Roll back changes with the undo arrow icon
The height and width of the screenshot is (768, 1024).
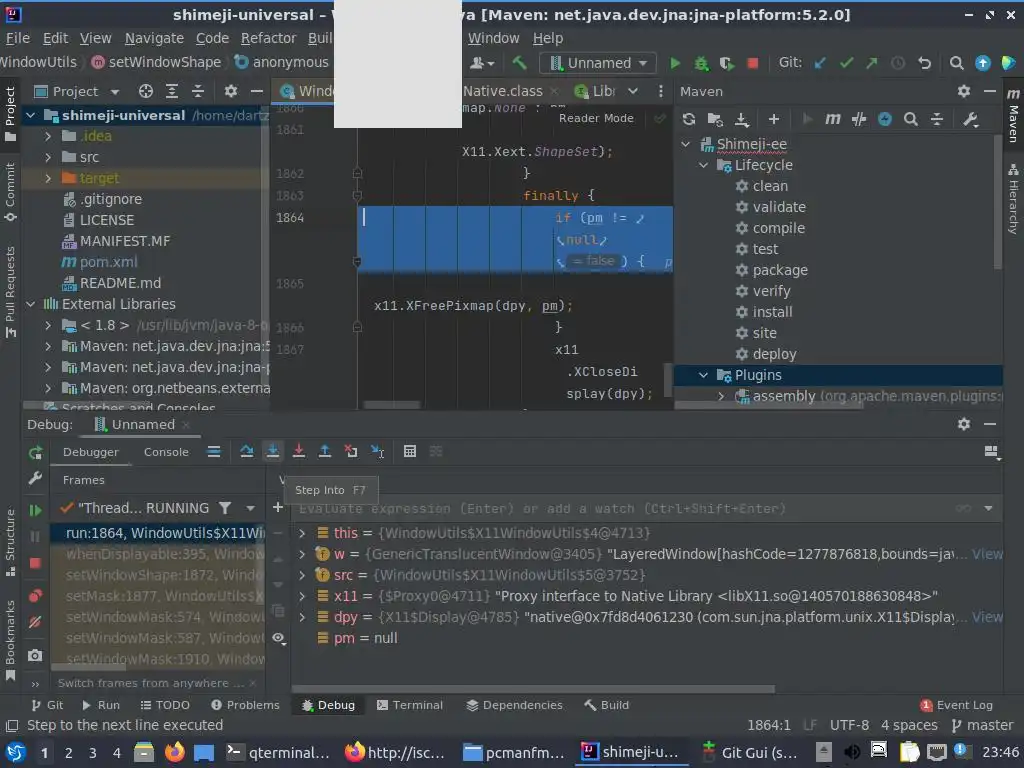pos(924,63)
